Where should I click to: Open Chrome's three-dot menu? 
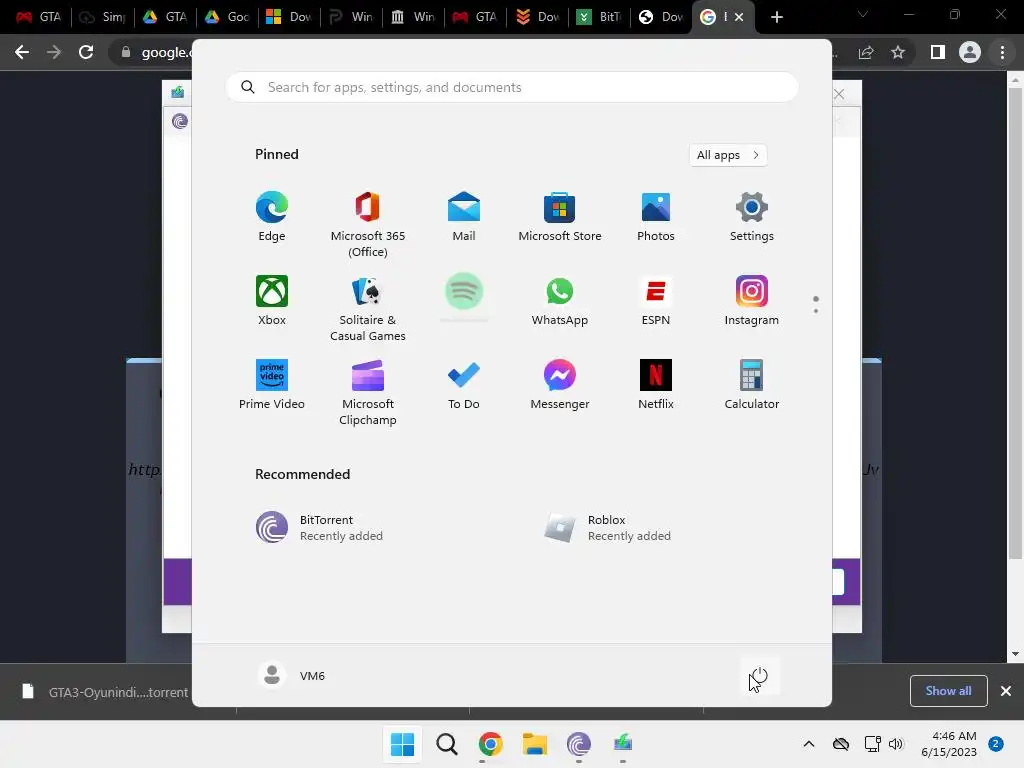click(x=1002, y=52)
